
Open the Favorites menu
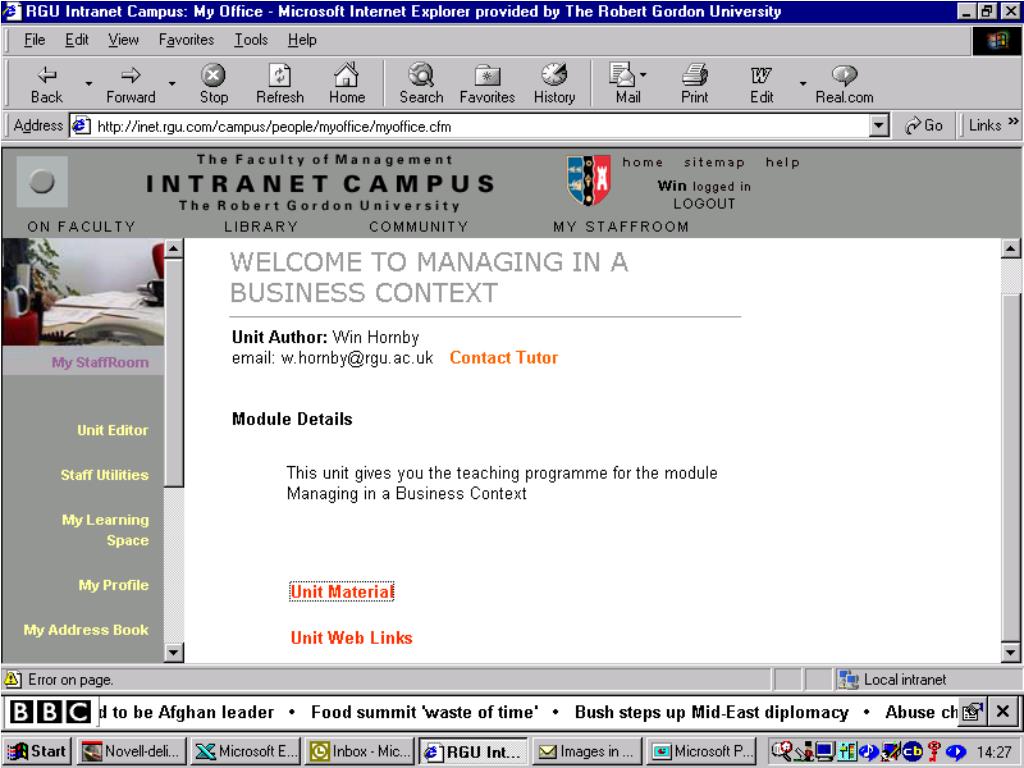186,40
